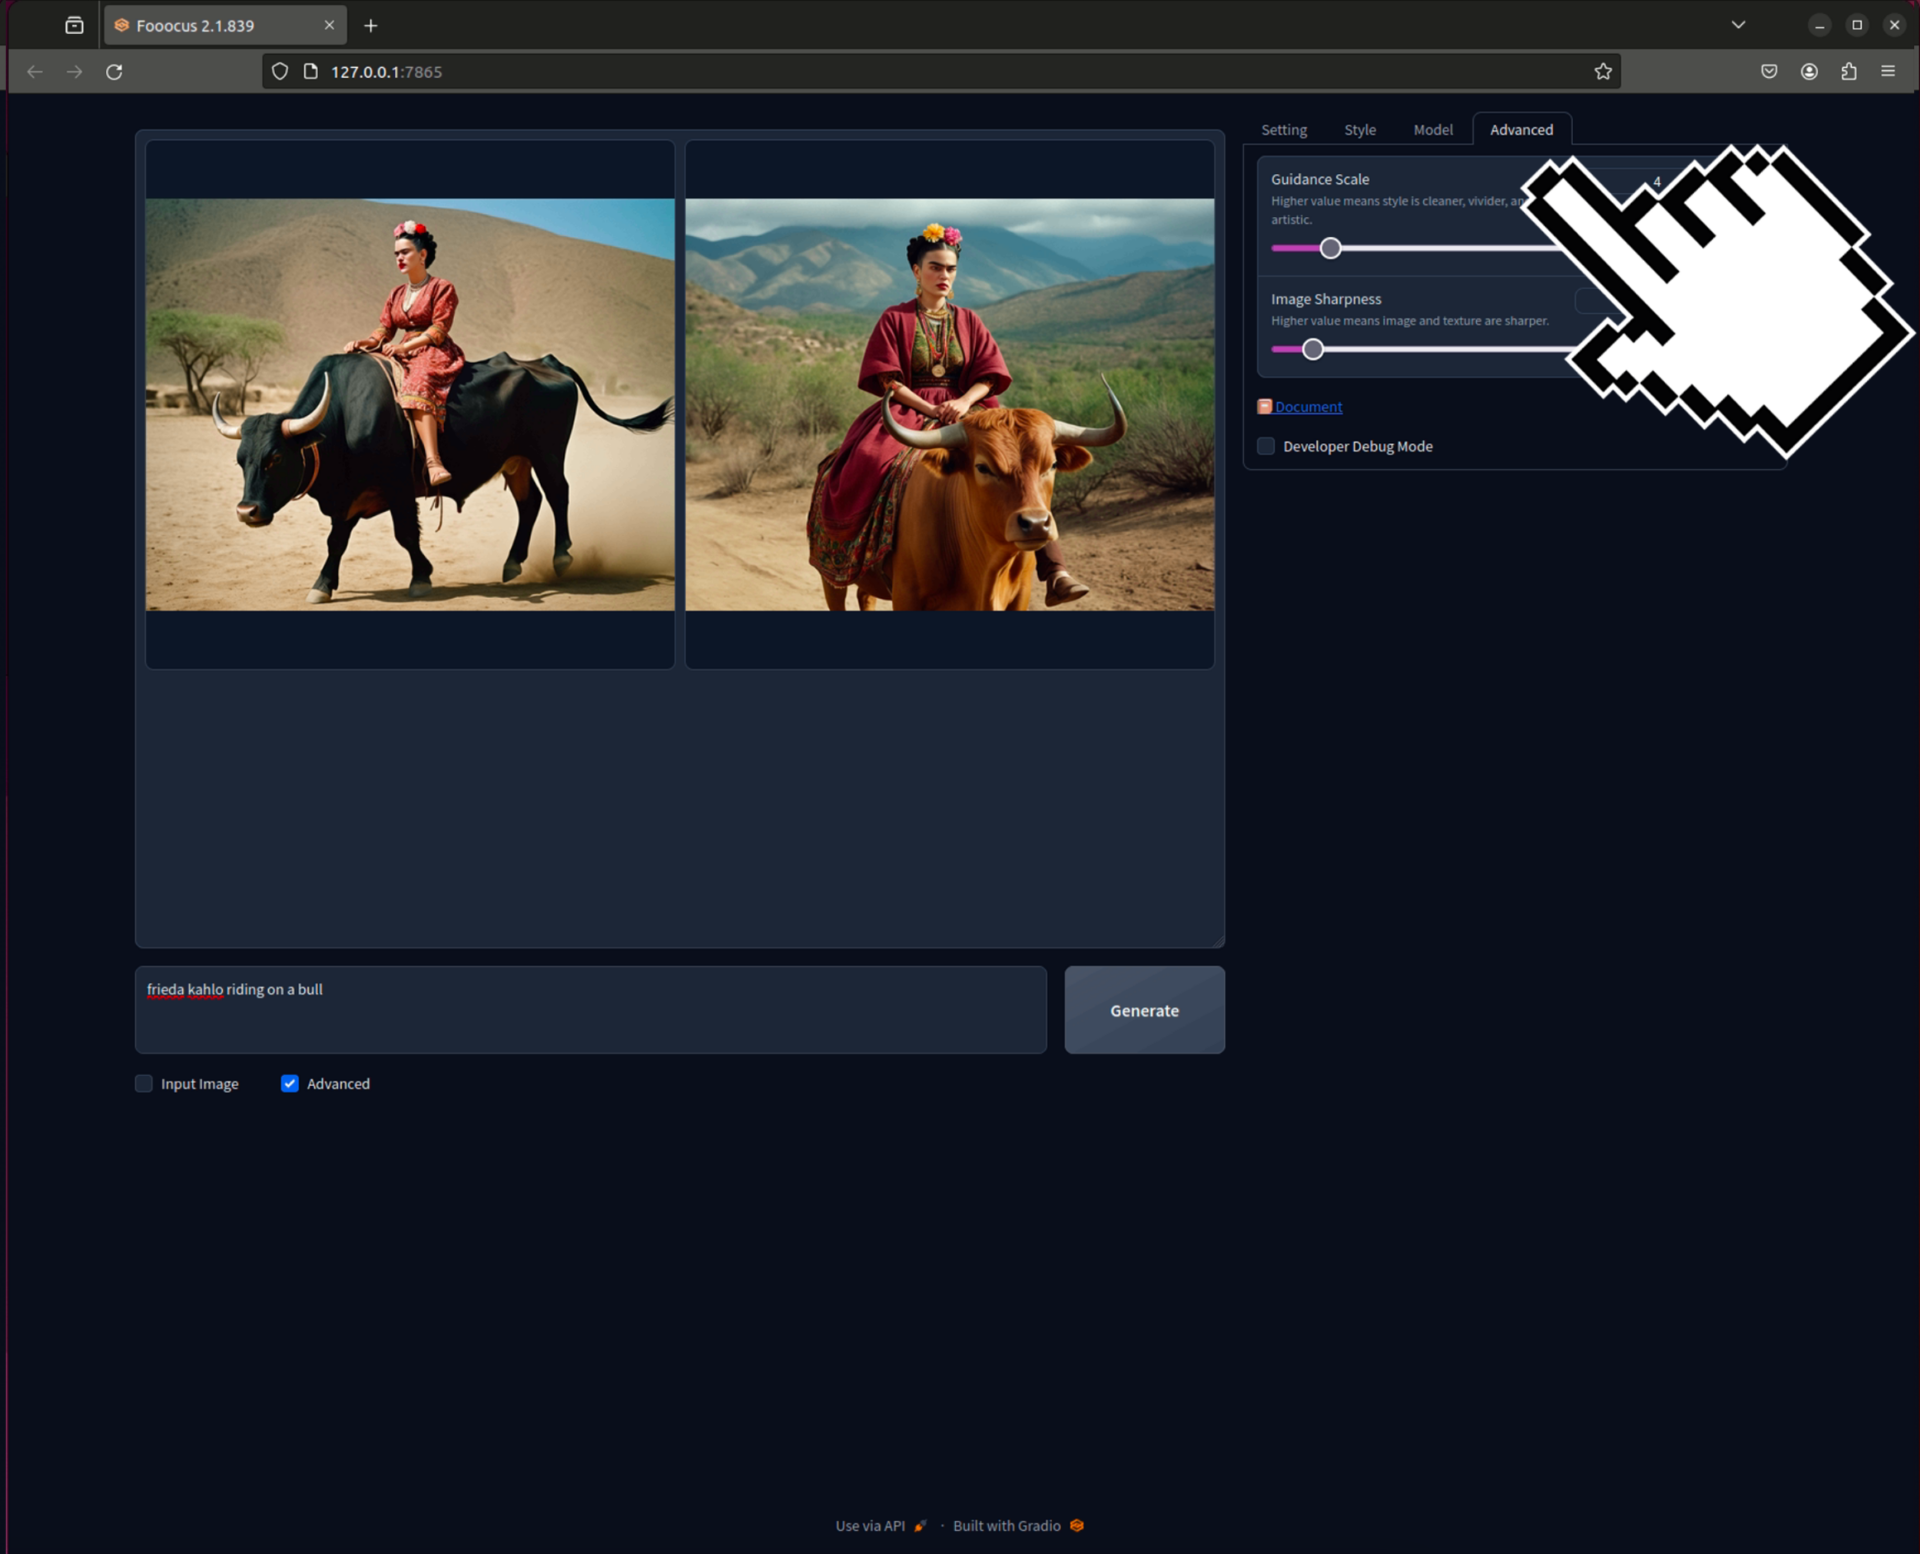
Task: Switch to the Model tab
Action: pos(1433,130)
